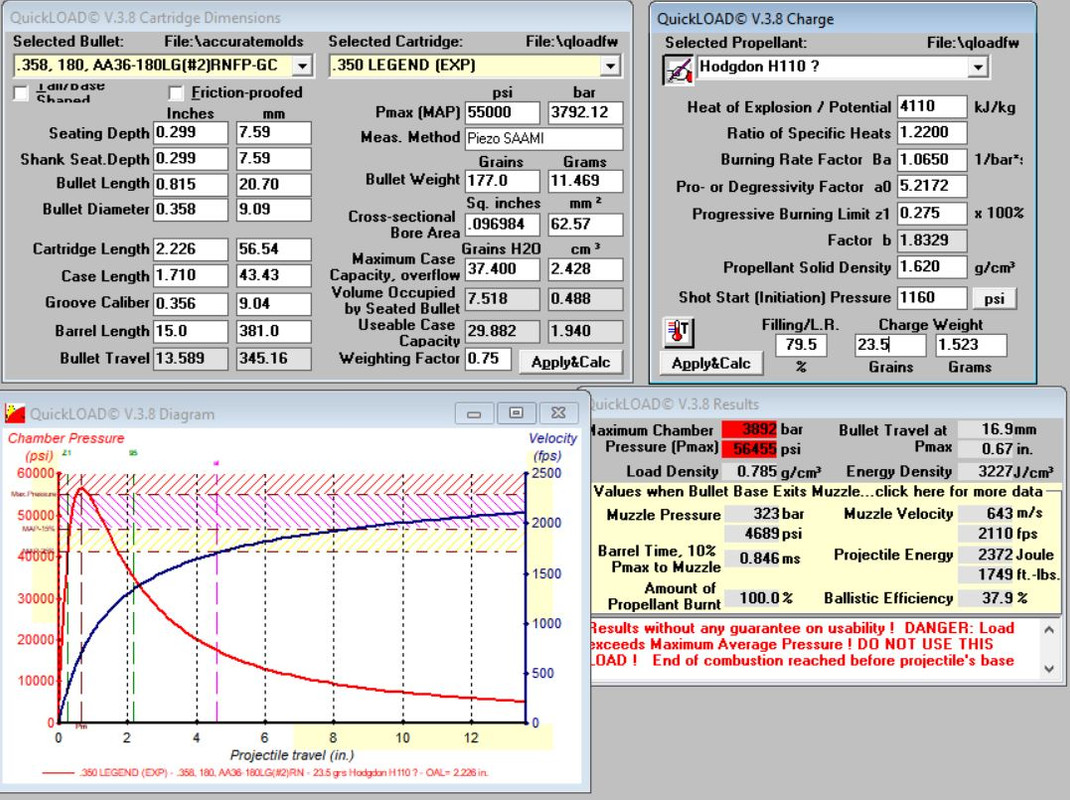The width and height of the screenshot is (1070, 800).
Task: Edit Seating Depth inches field
Action: pyautogui.click(x=190, y=132)
